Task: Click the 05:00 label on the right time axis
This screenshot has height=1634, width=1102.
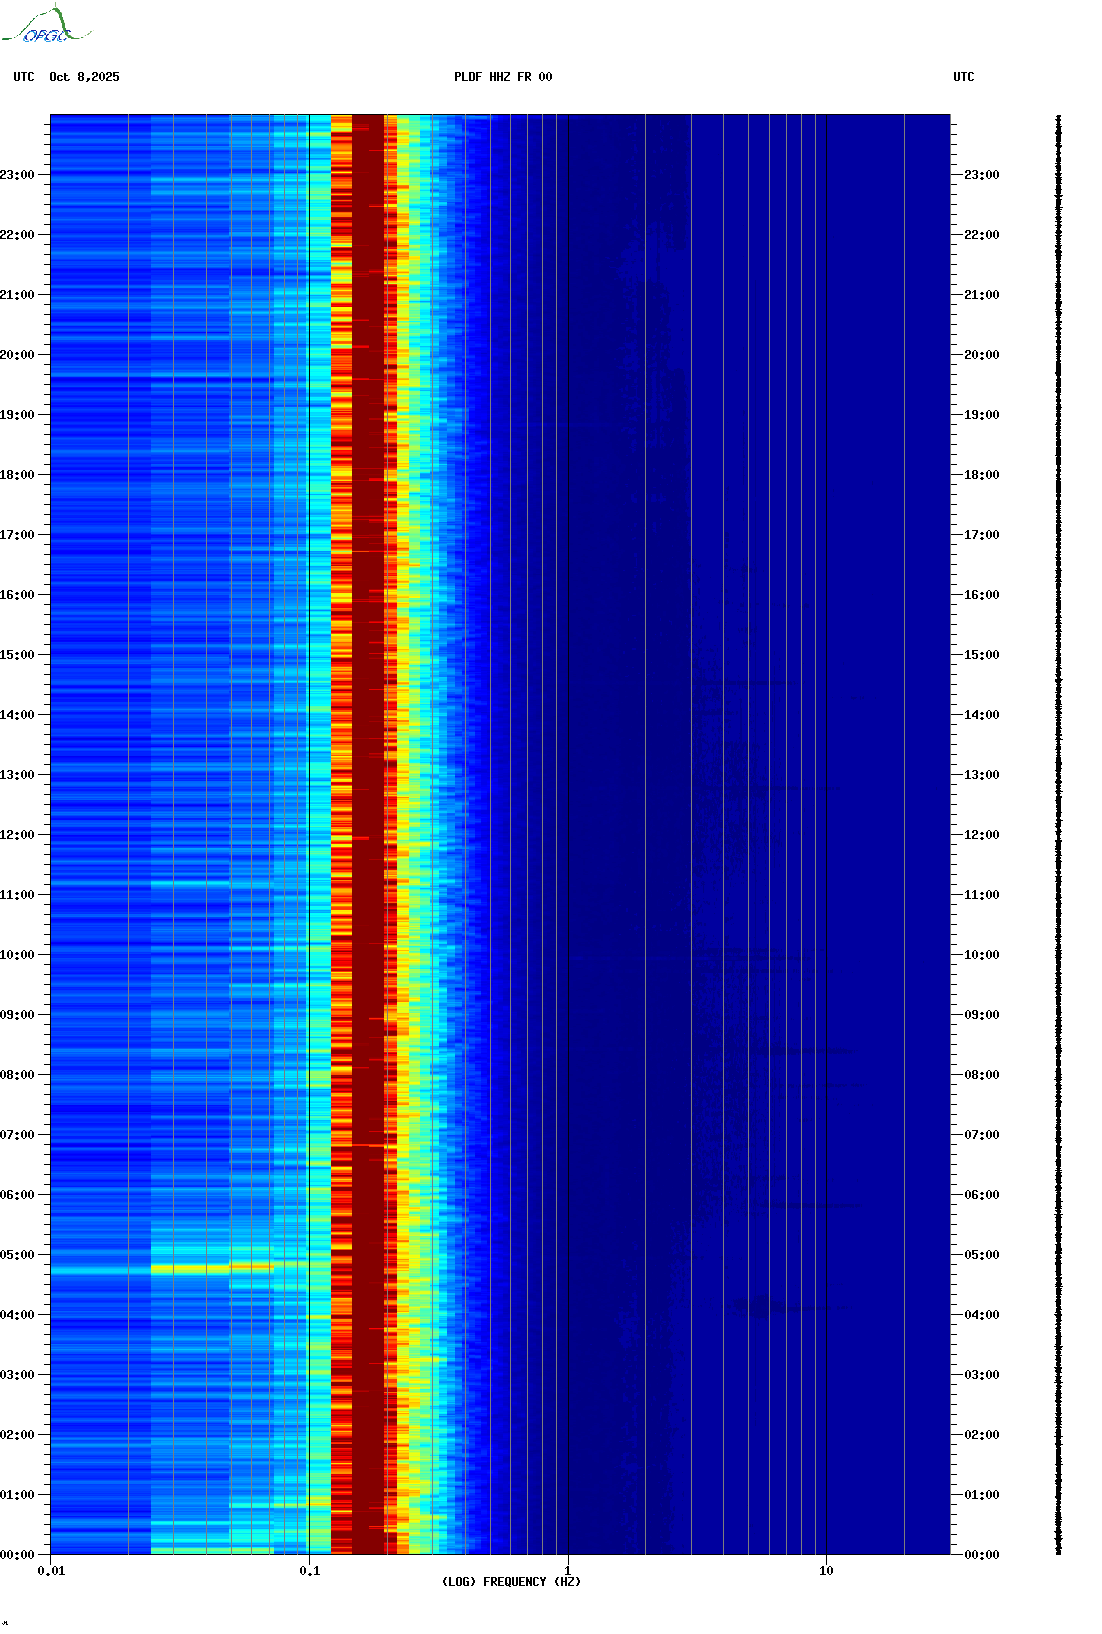Action: click(x=982, y=1255)
